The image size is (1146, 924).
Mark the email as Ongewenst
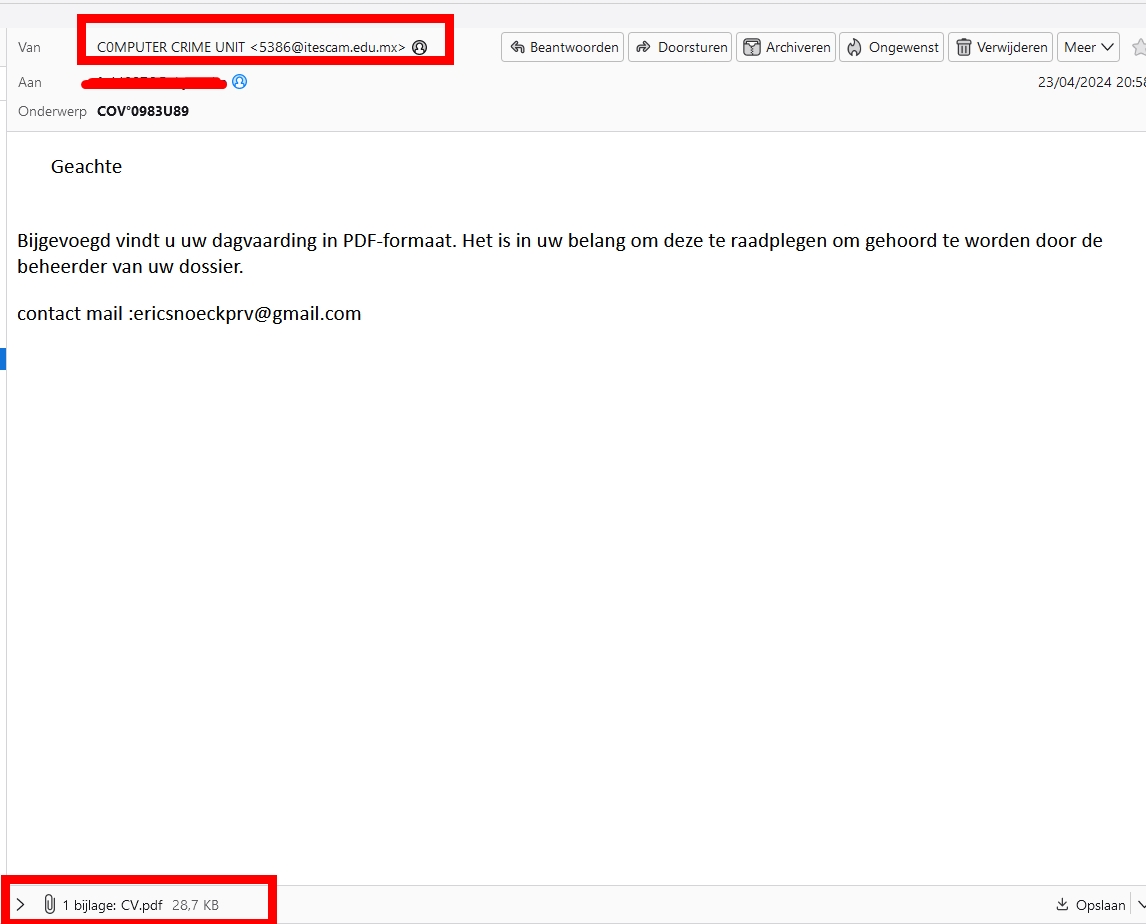pos(892,47)
